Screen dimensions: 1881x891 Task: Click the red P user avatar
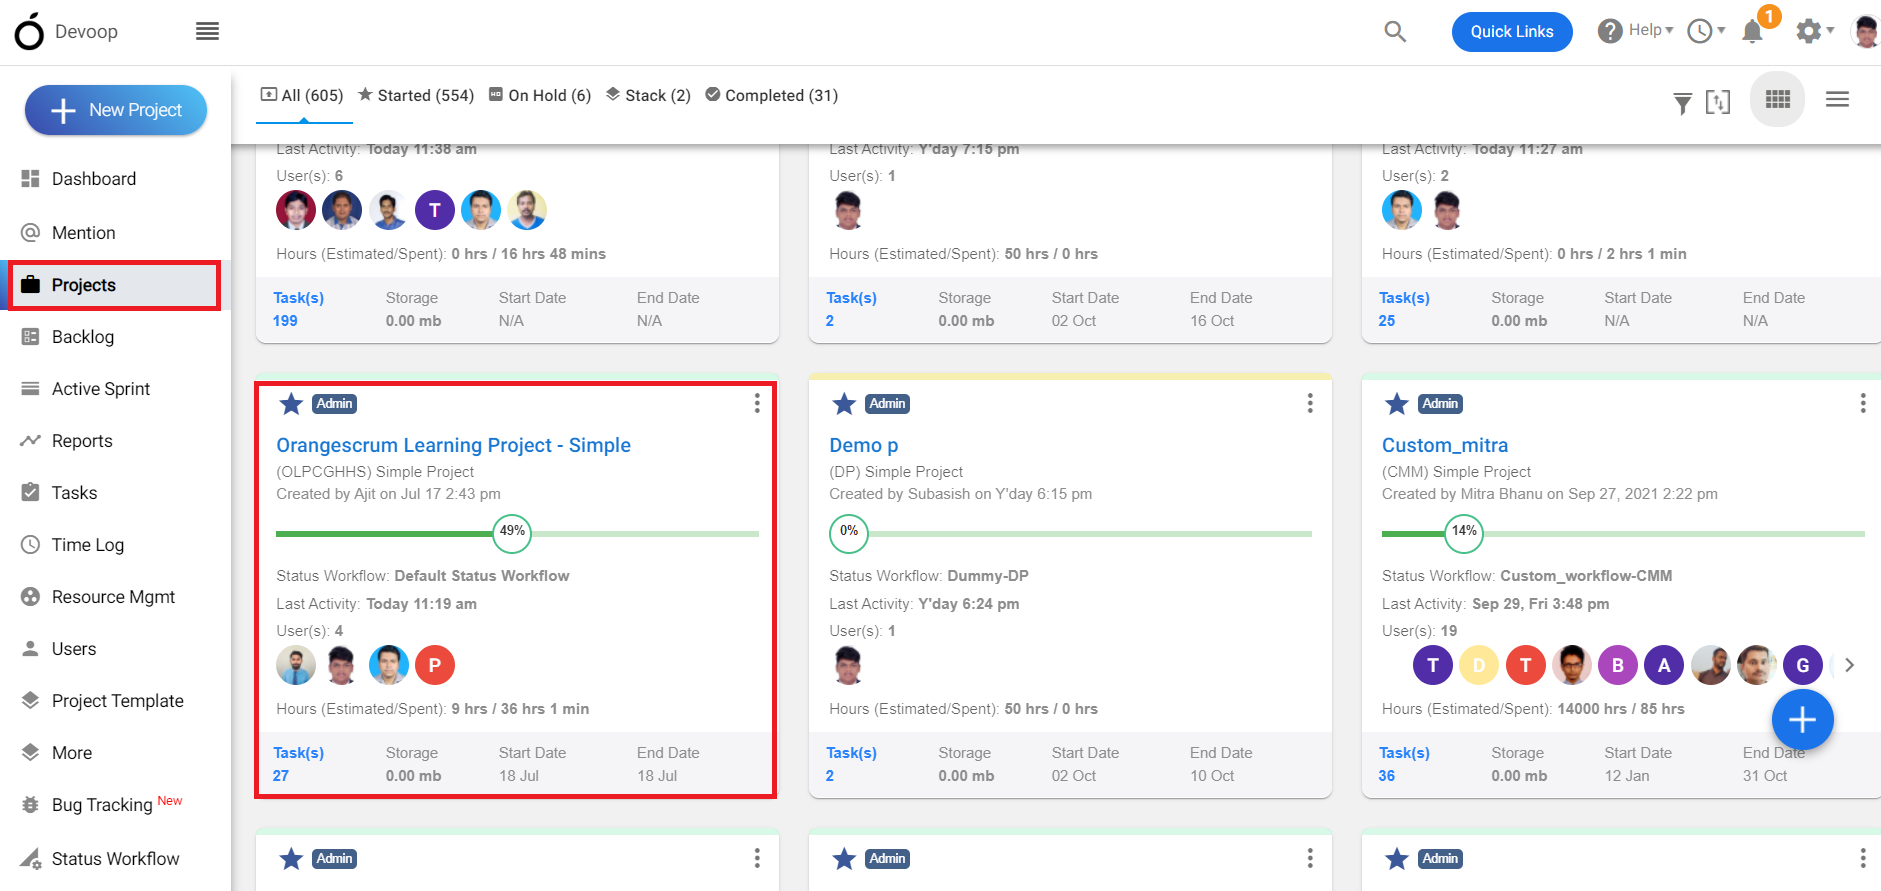click(x=435, y=665)
